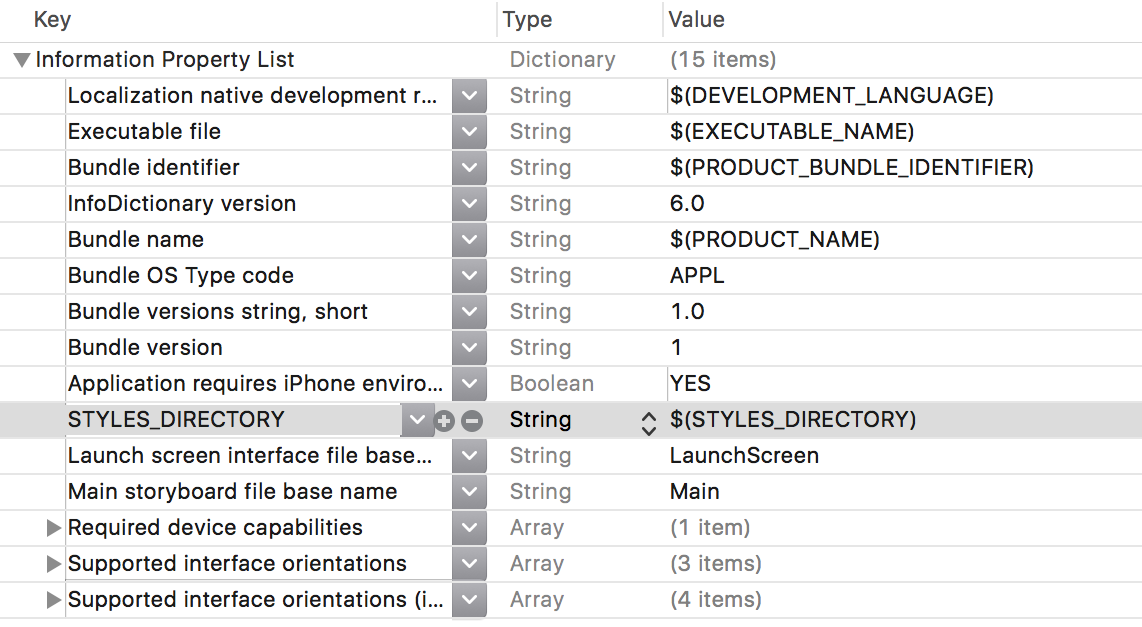Viewport: 1142px width, 627px height.
Task: Click the Value column header
Action: 696,20
